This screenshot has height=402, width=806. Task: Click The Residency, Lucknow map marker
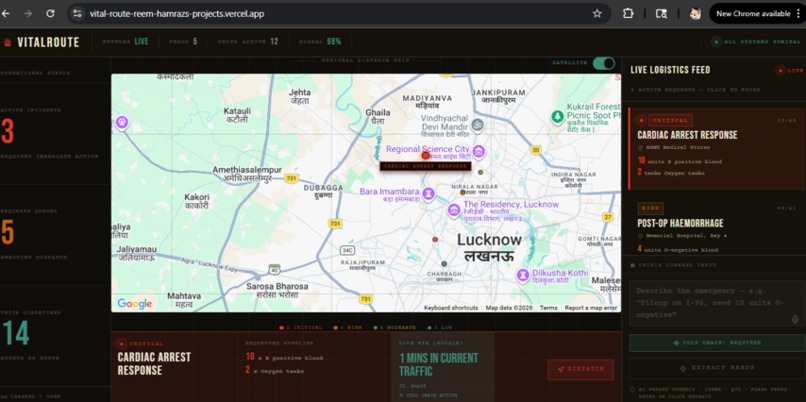pos(453,210)
